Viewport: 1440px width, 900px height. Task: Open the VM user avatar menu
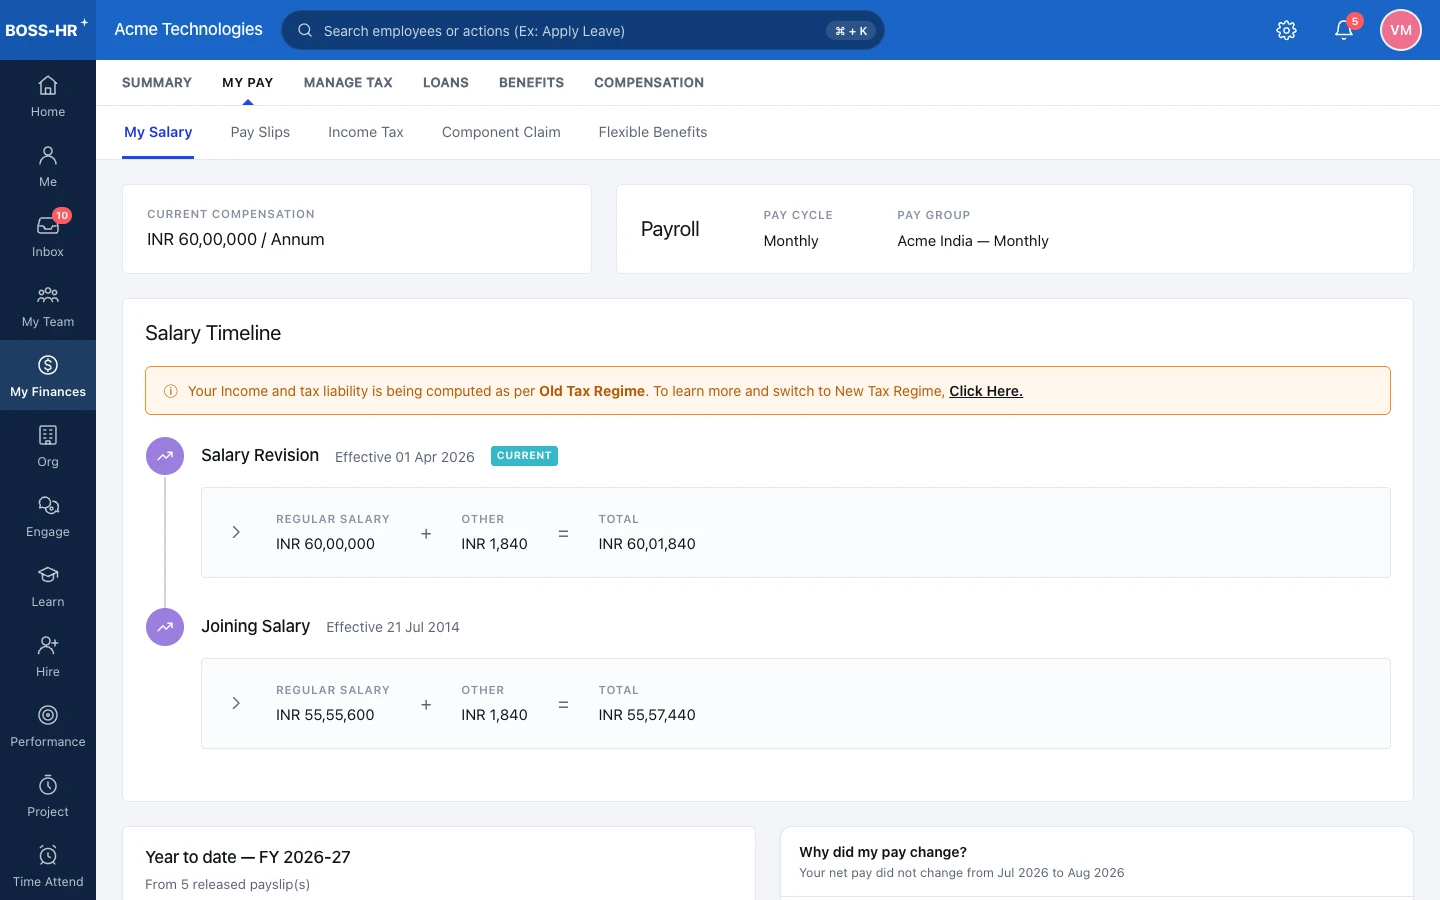[1401, 30]
